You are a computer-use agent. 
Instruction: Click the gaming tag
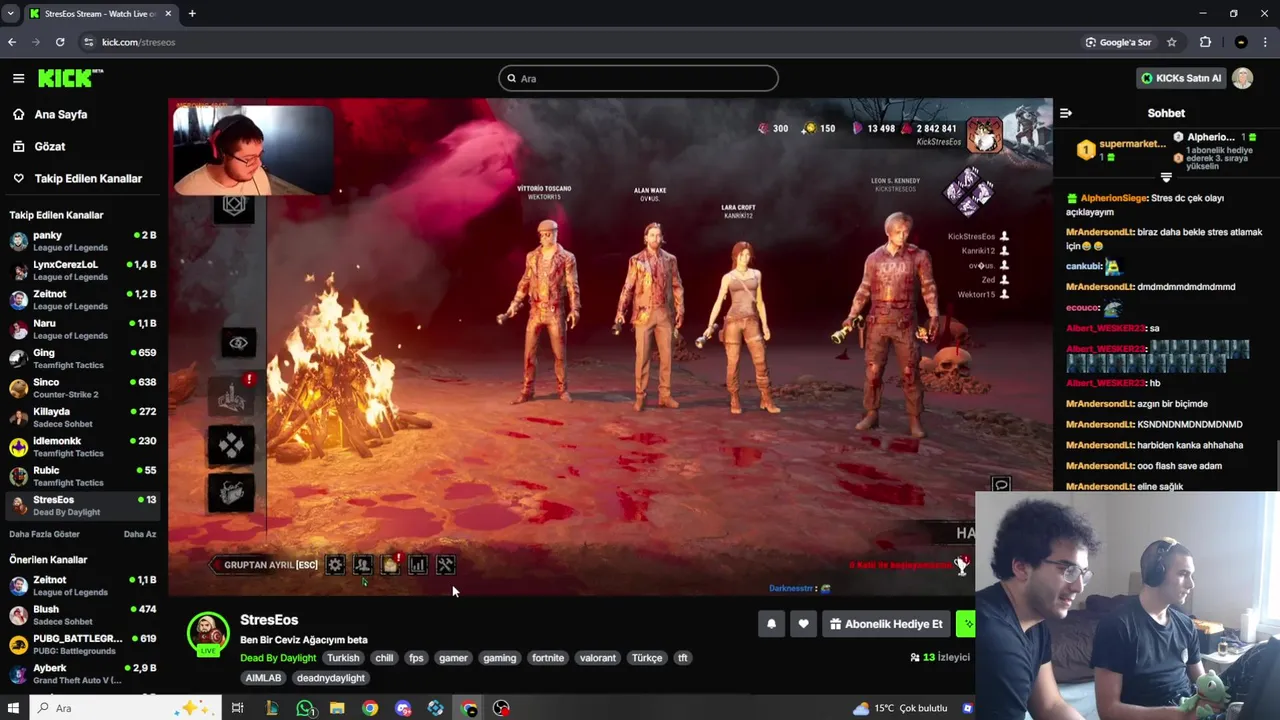pyautogui.click(x=500, y=658)
